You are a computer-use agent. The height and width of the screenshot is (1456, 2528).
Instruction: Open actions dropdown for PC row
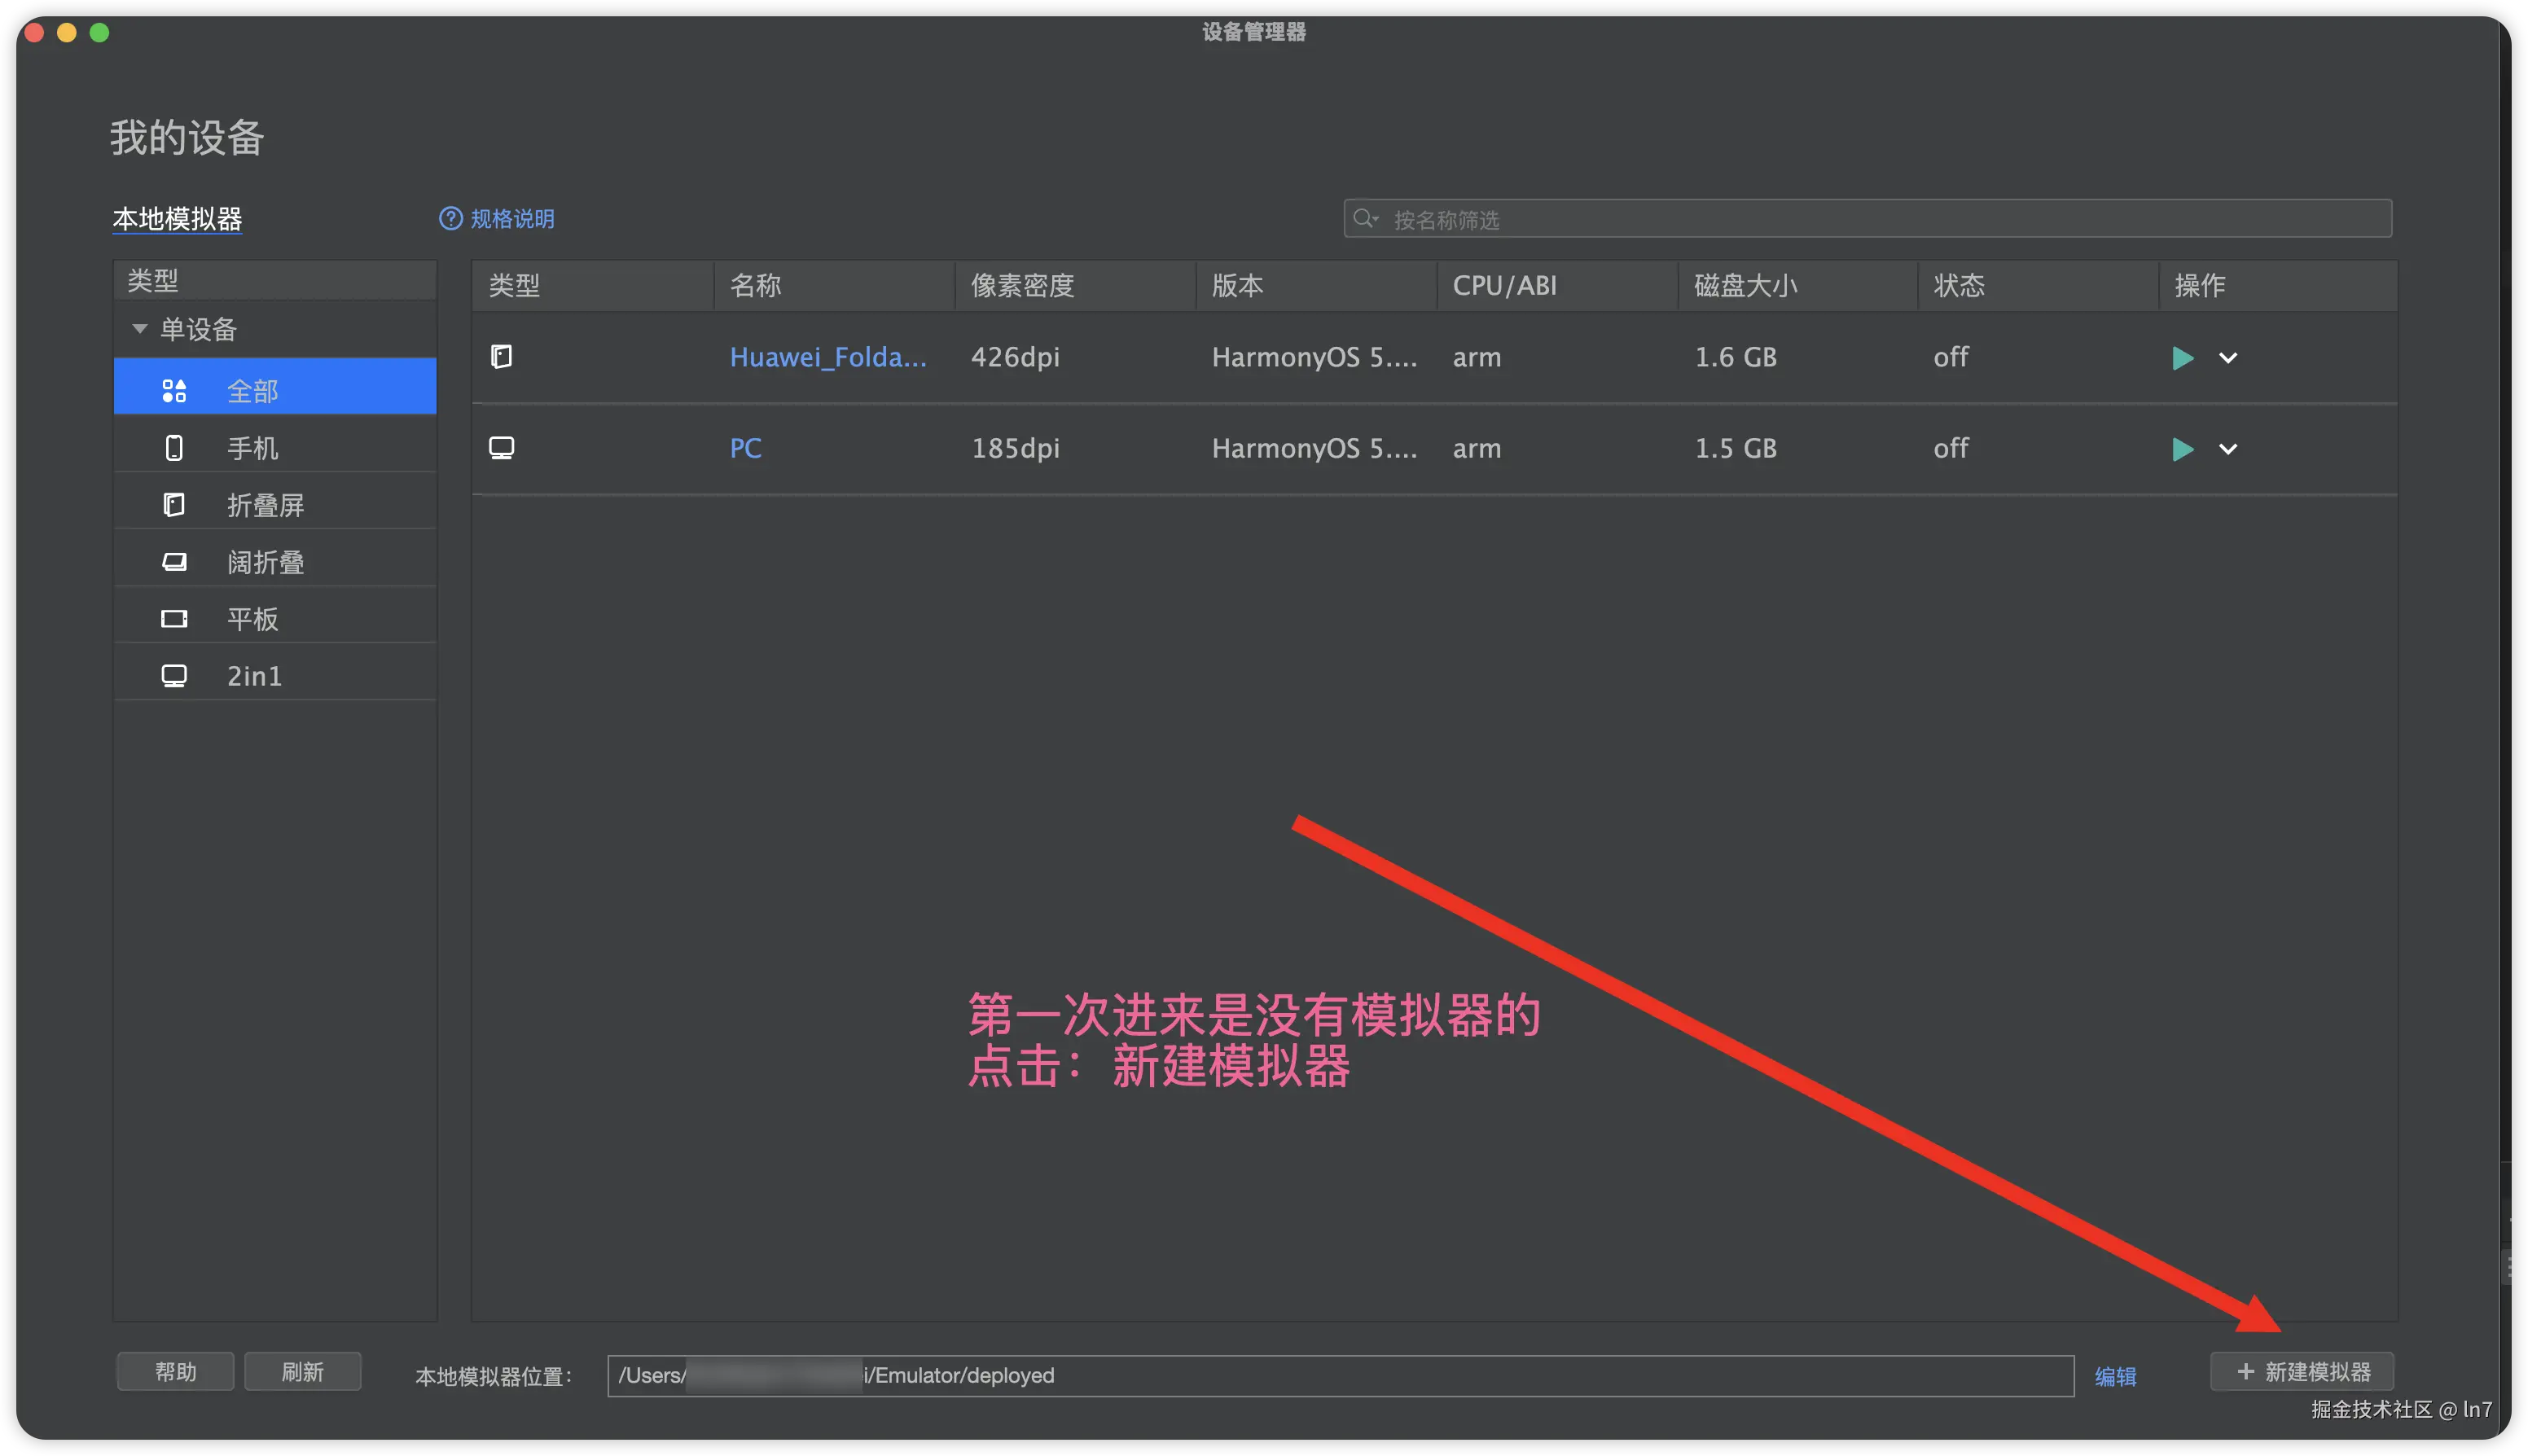(2228, 449)
